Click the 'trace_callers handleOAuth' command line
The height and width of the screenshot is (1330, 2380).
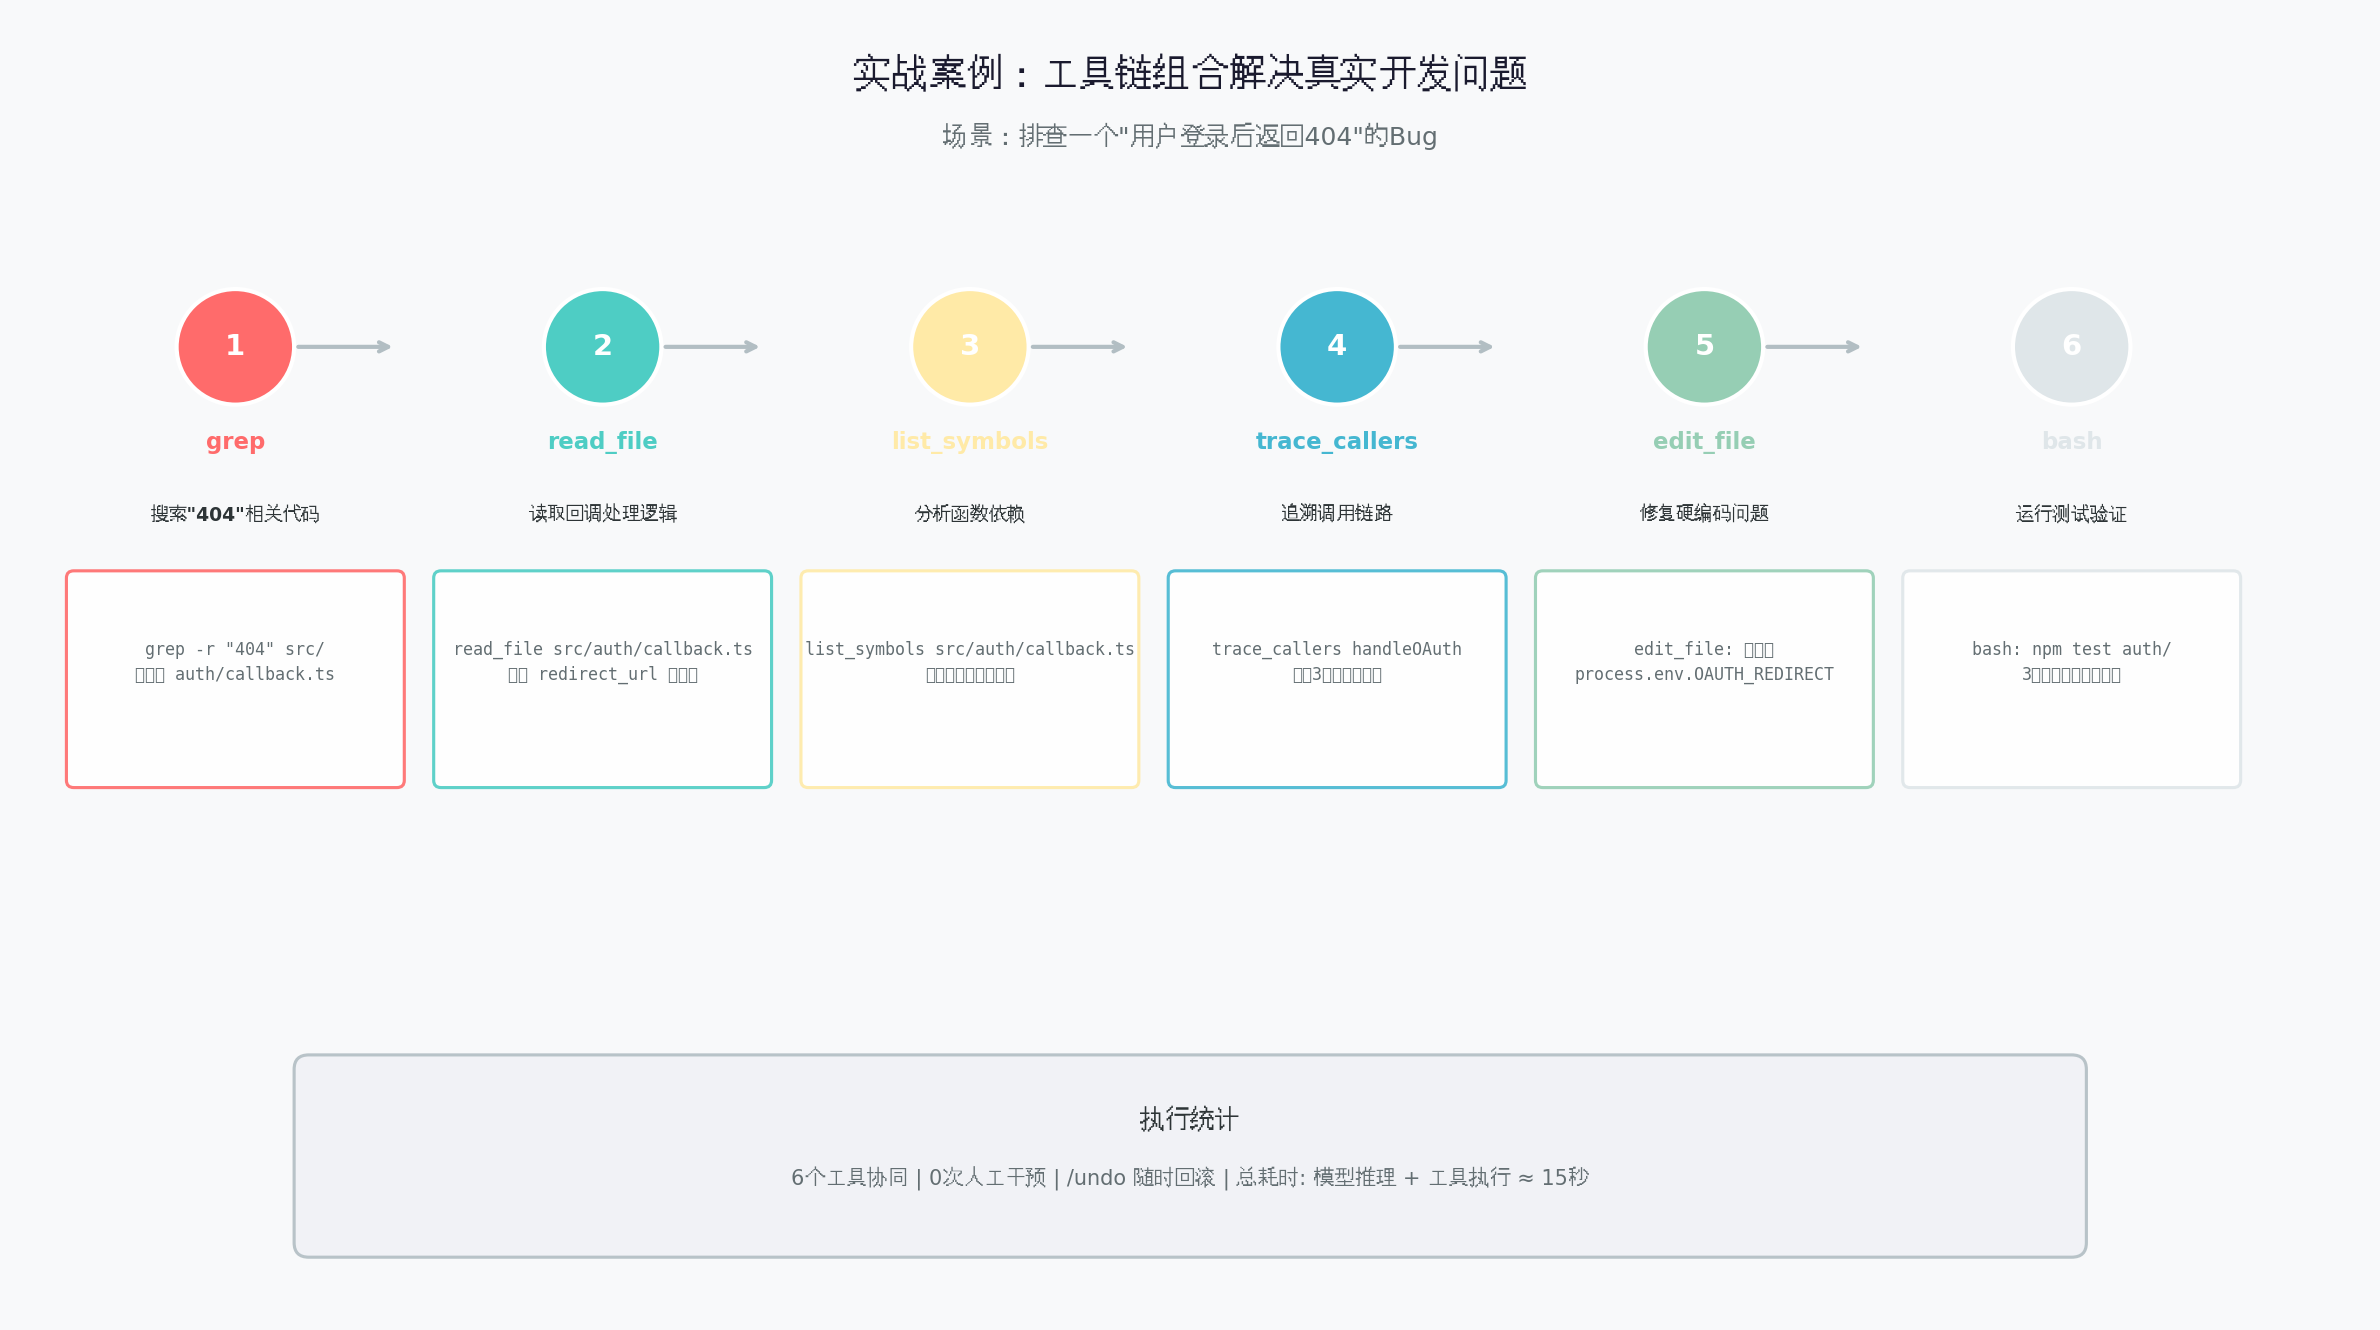point(1337,649)
